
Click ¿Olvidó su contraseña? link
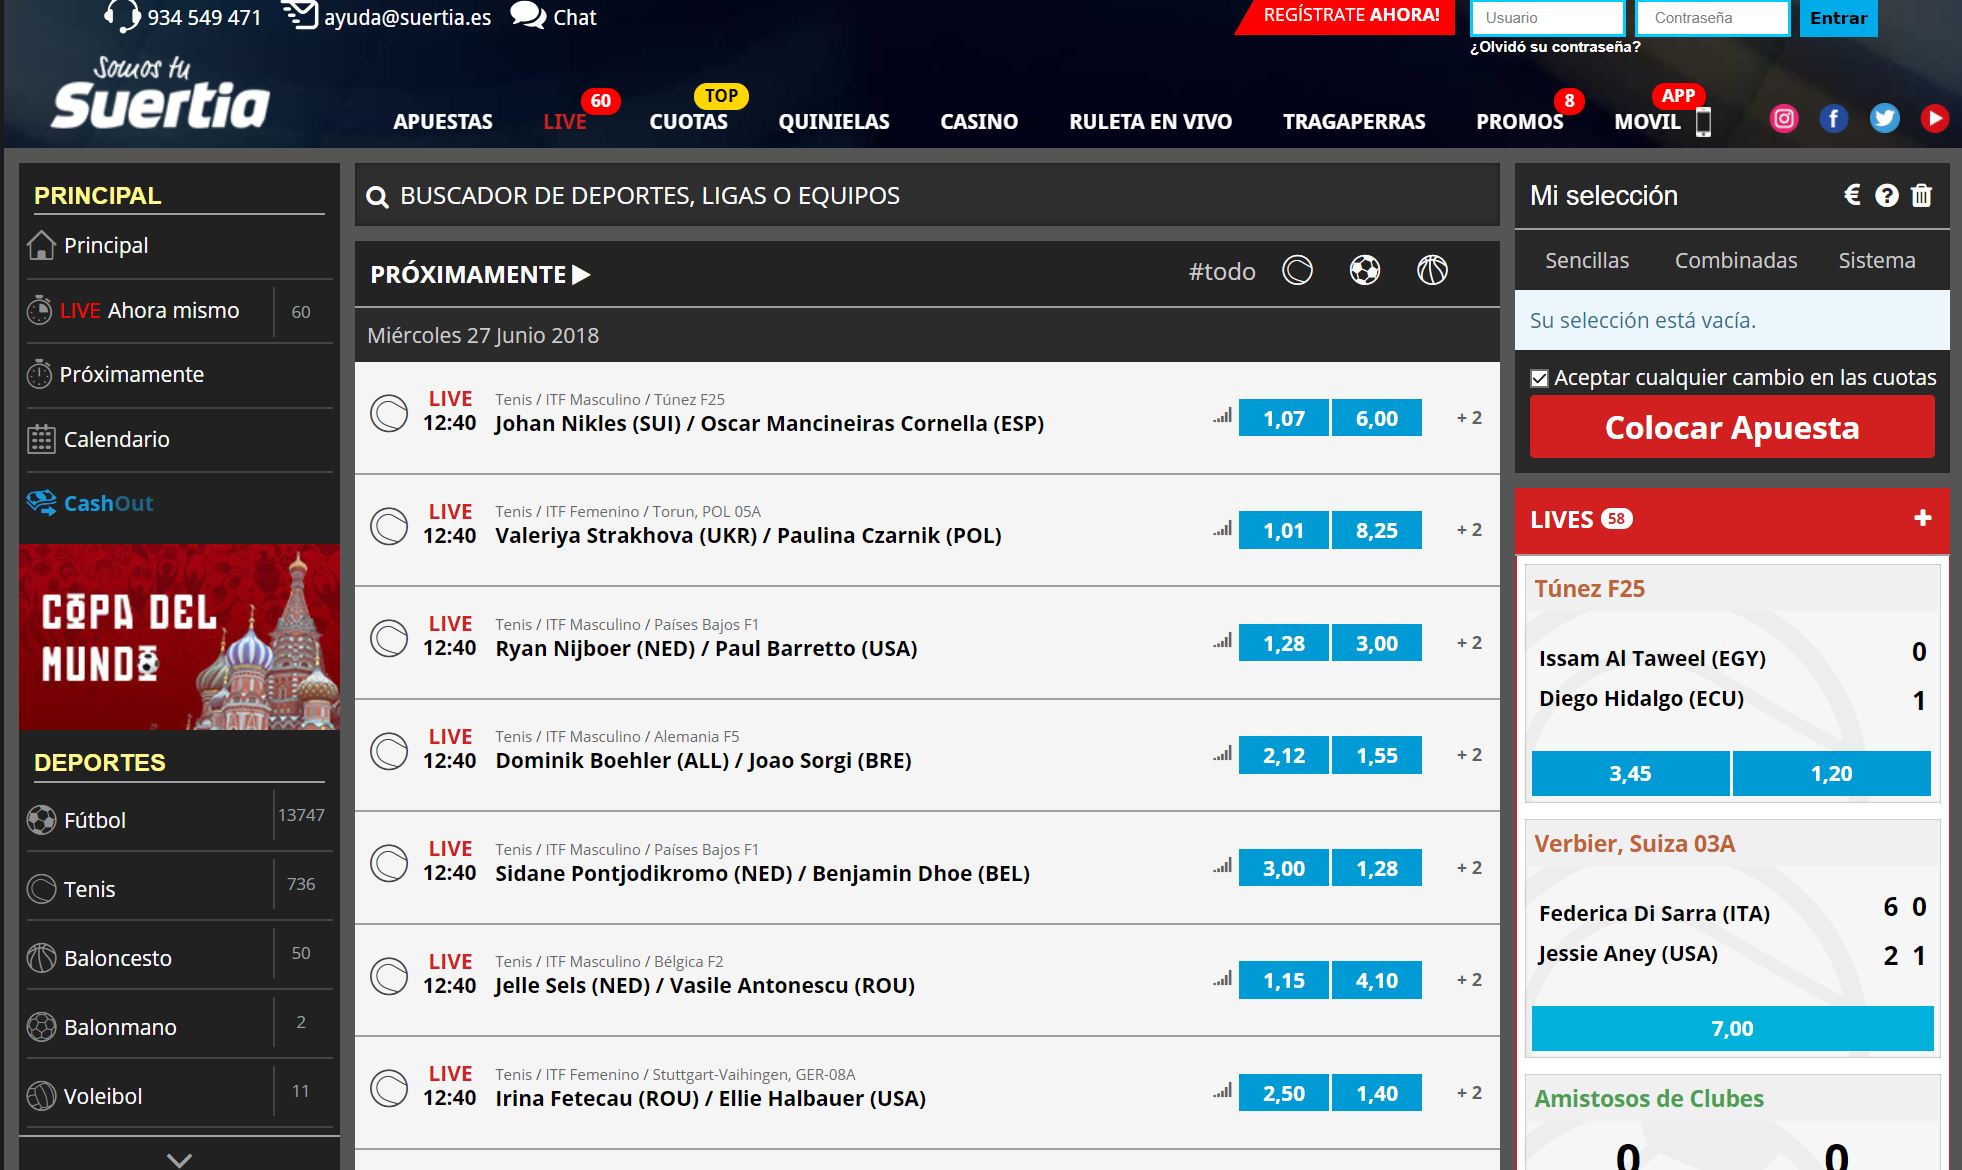[x=1555, y=47]
